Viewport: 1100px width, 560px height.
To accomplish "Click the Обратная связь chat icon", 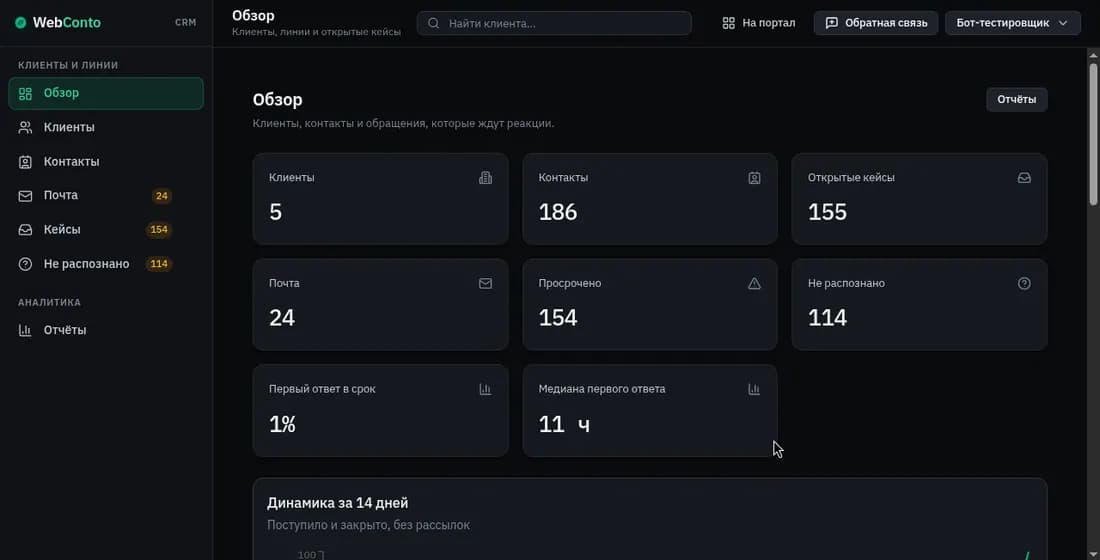I will pos(831,23).
